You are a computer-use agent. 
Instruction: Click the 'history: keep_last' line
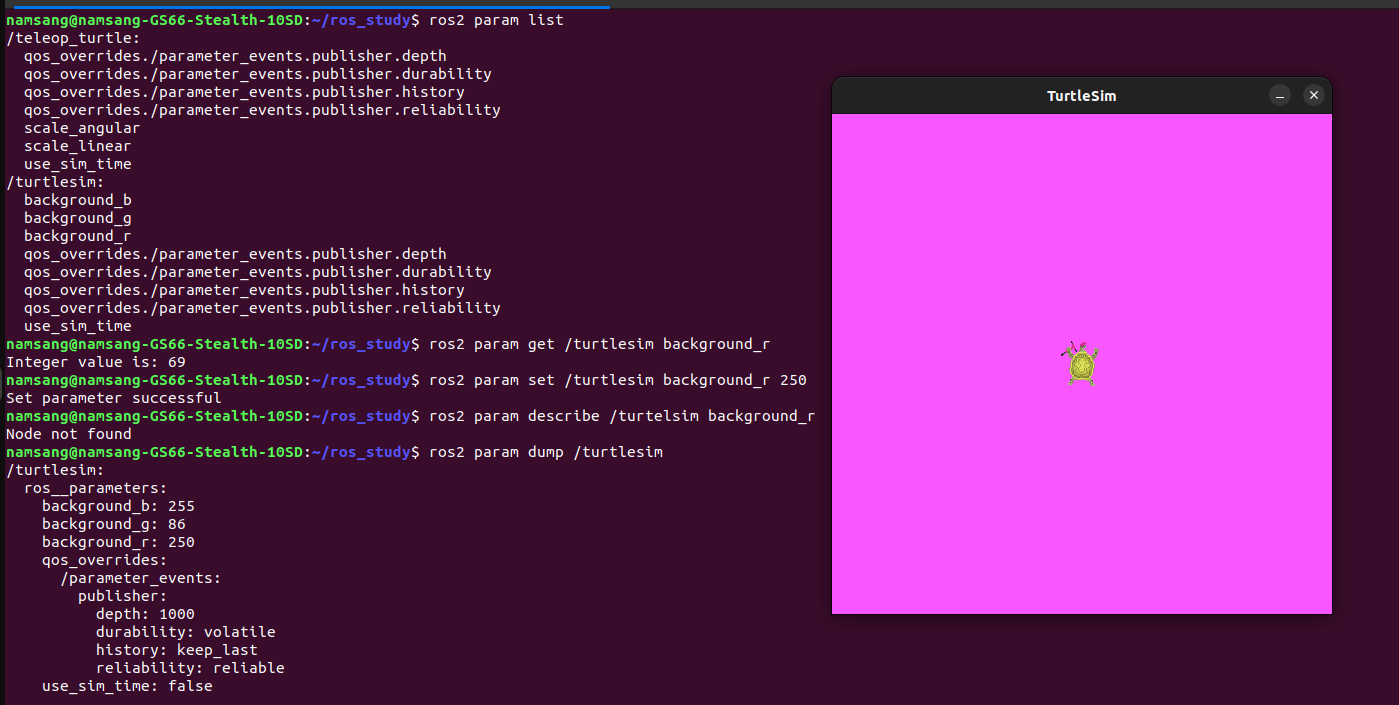tap(177, 650)
